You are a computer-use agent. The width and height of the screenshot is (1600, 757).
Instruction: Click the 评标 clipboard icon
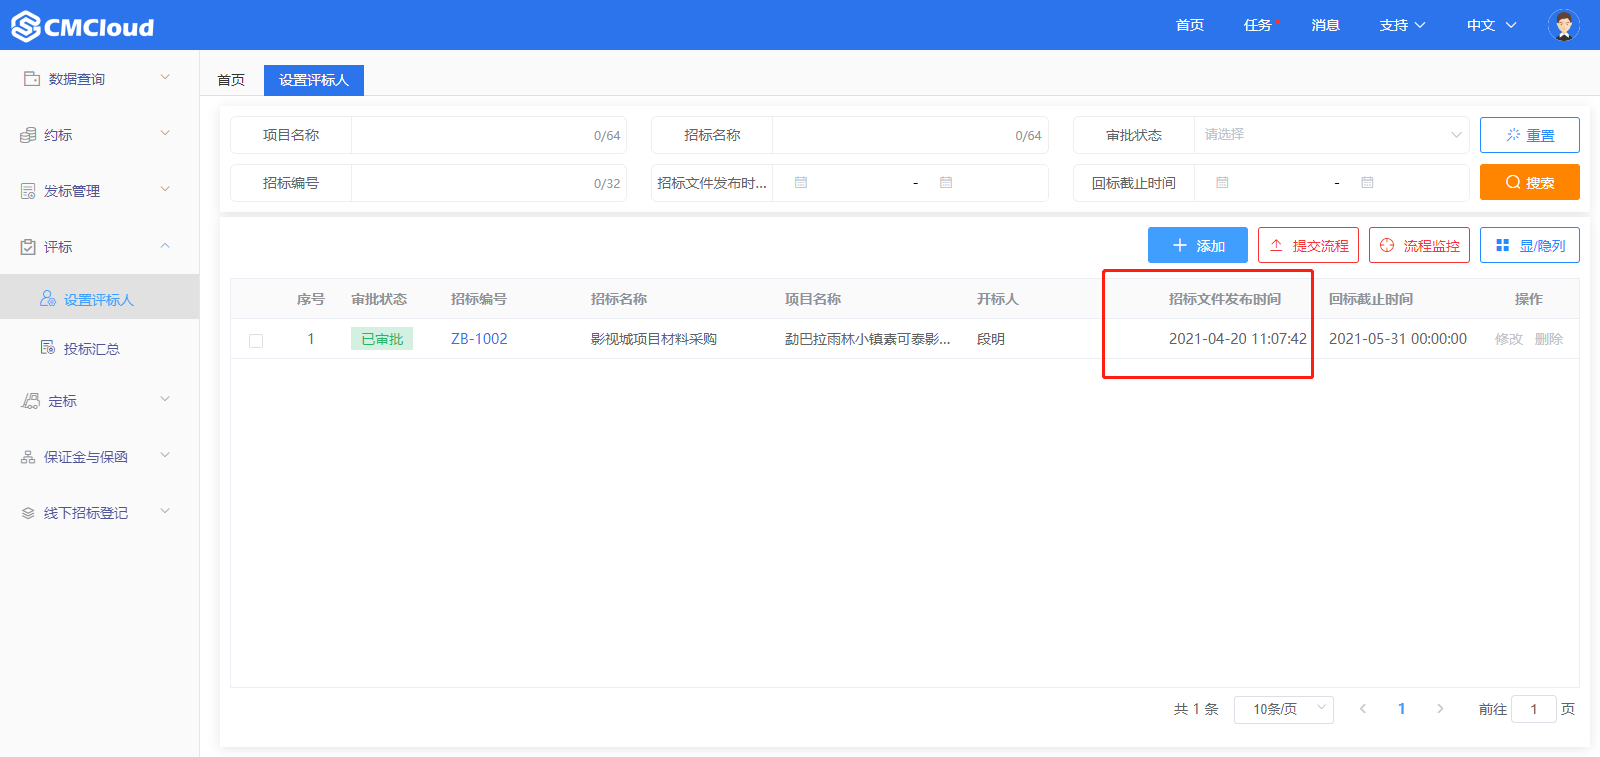28,247
